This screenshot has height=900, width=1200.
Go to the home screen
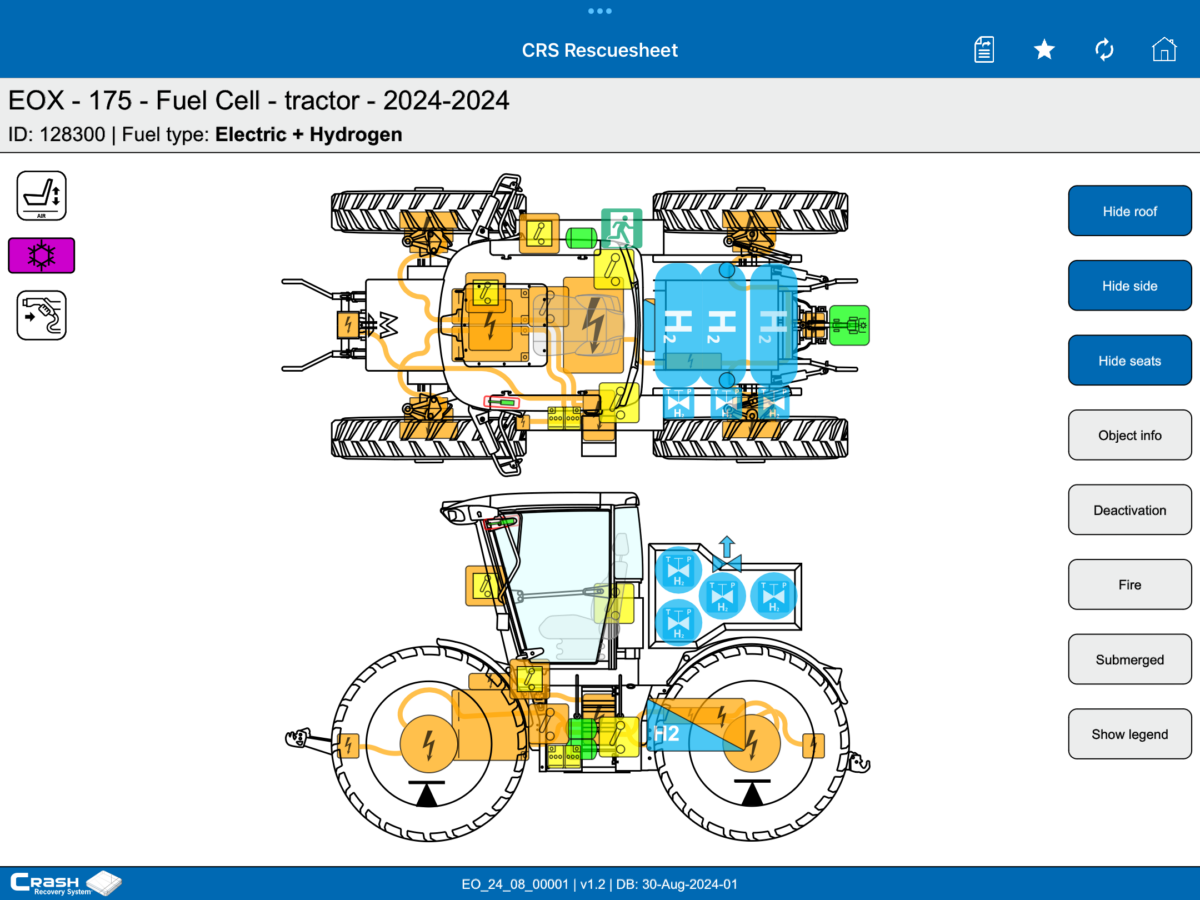tap(1163, 50)
